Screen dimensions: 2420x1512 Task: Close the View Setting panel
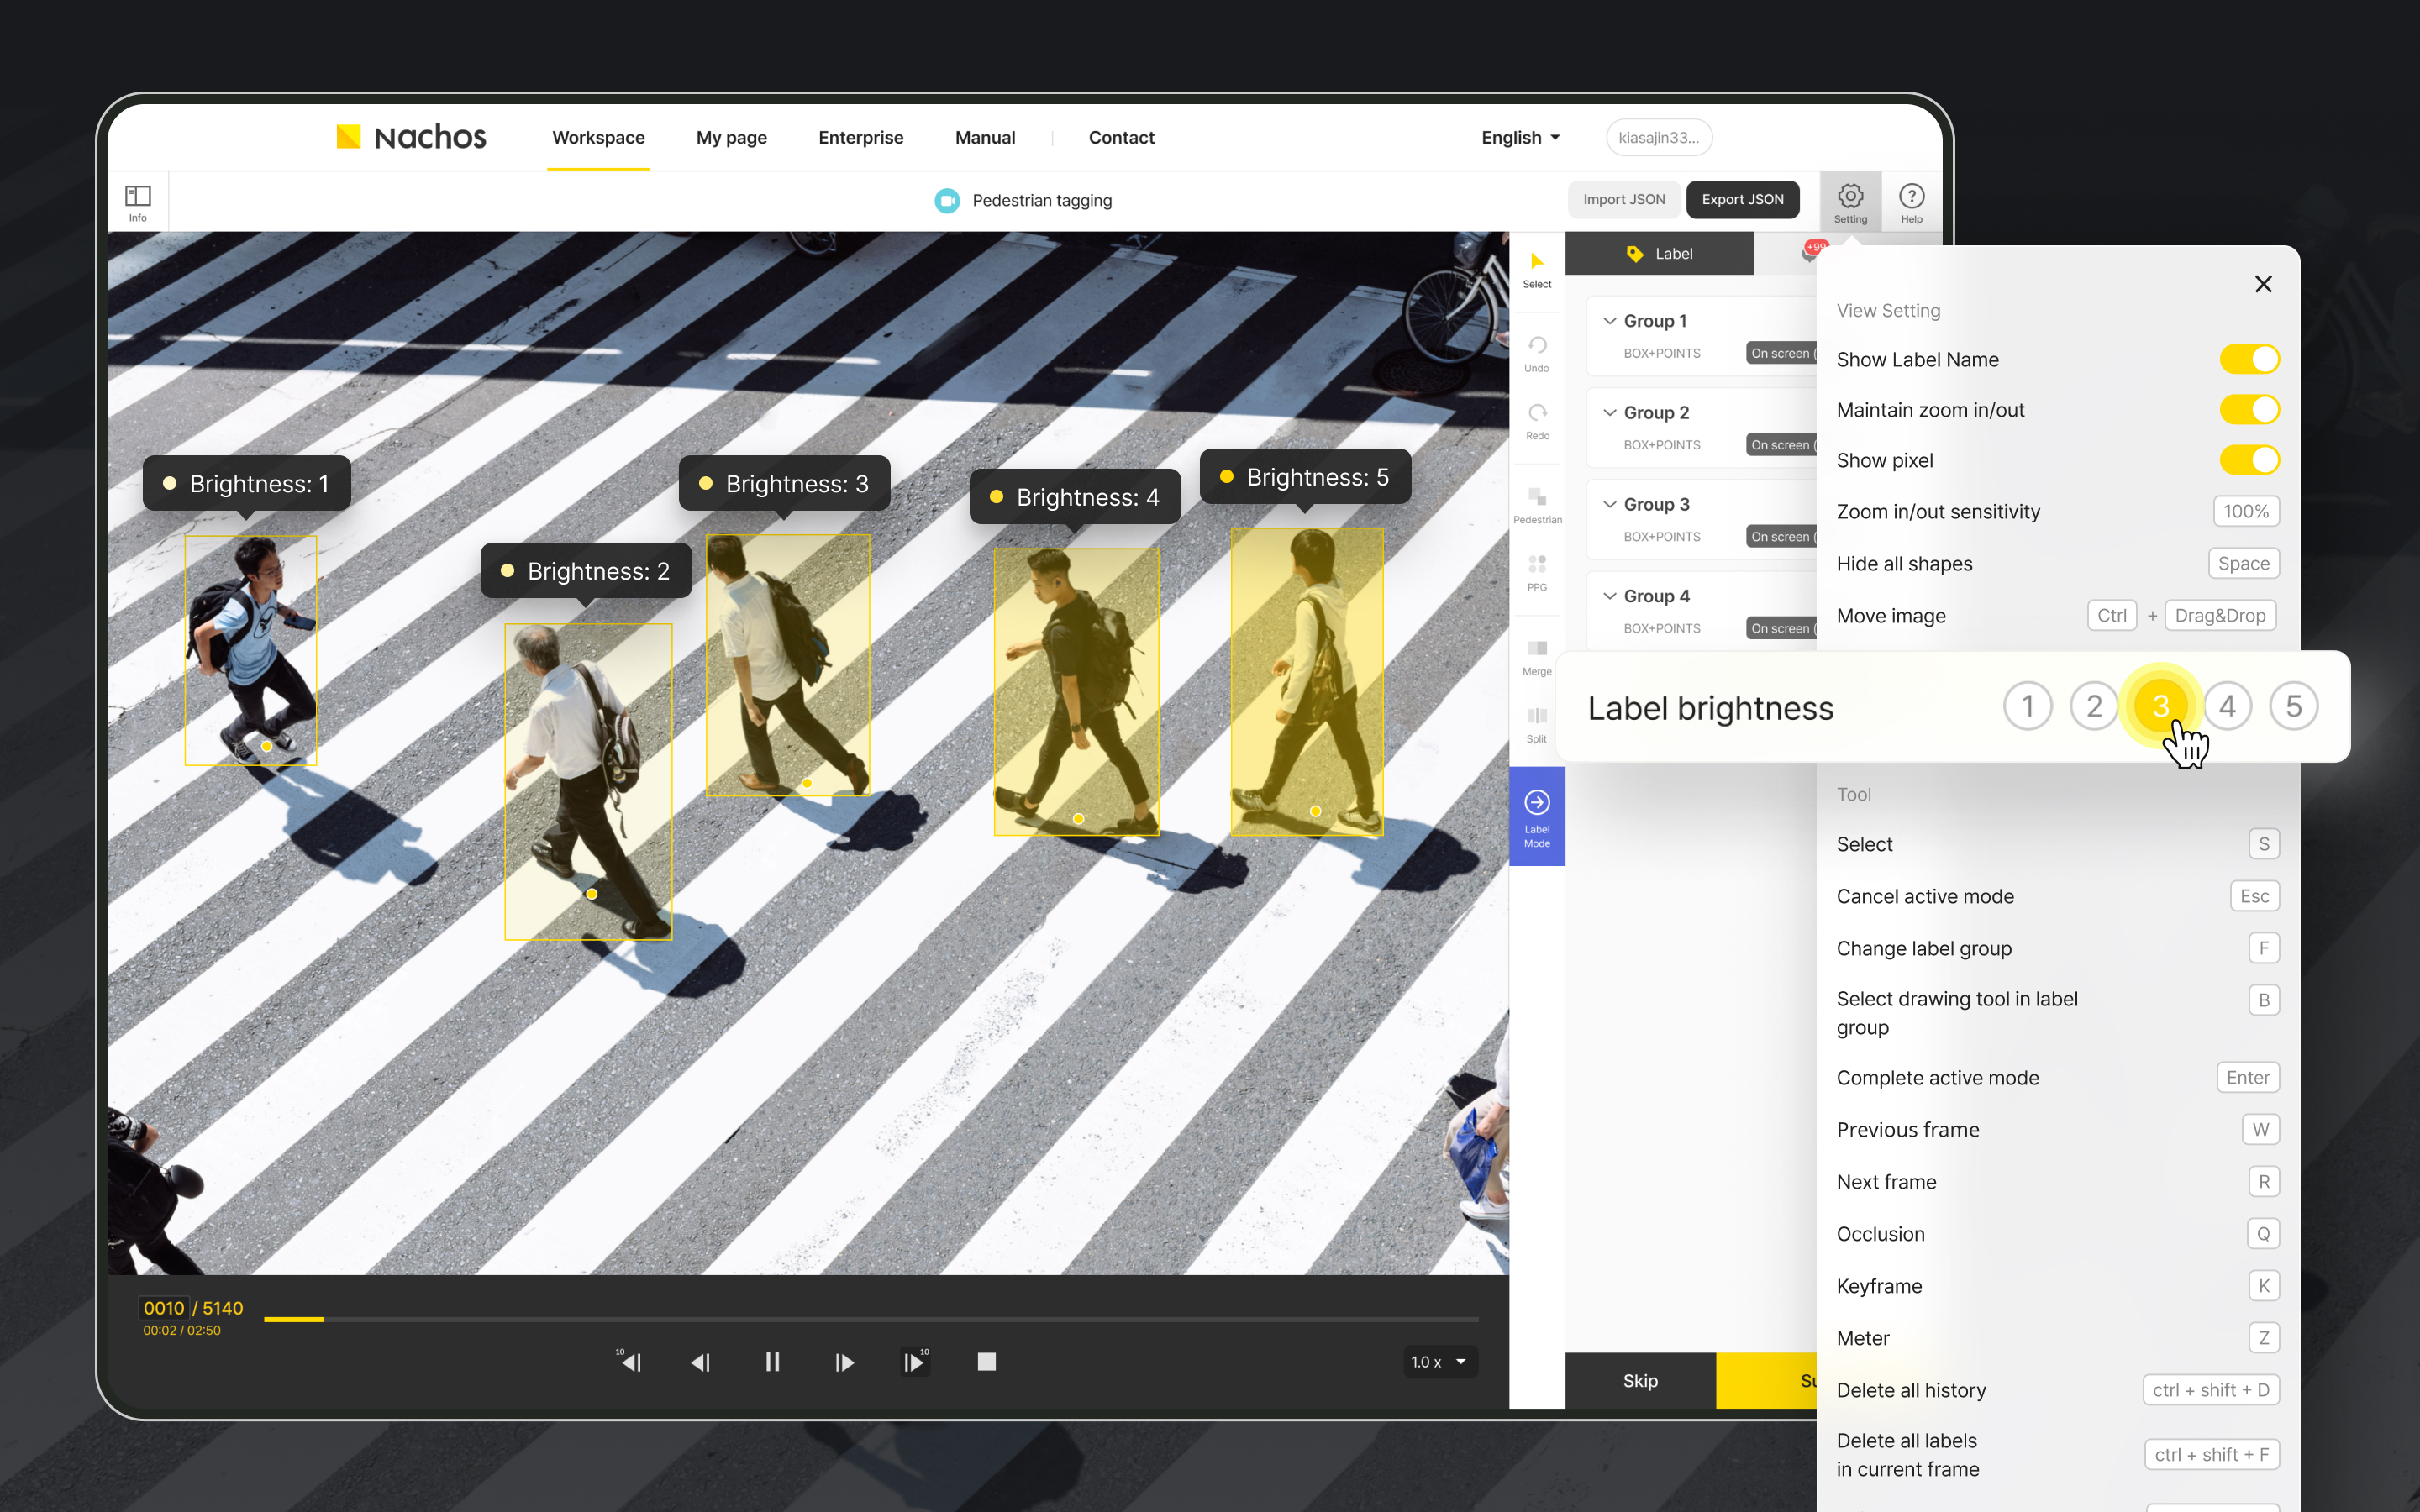pyautogui.click(x=2263, y=284)
